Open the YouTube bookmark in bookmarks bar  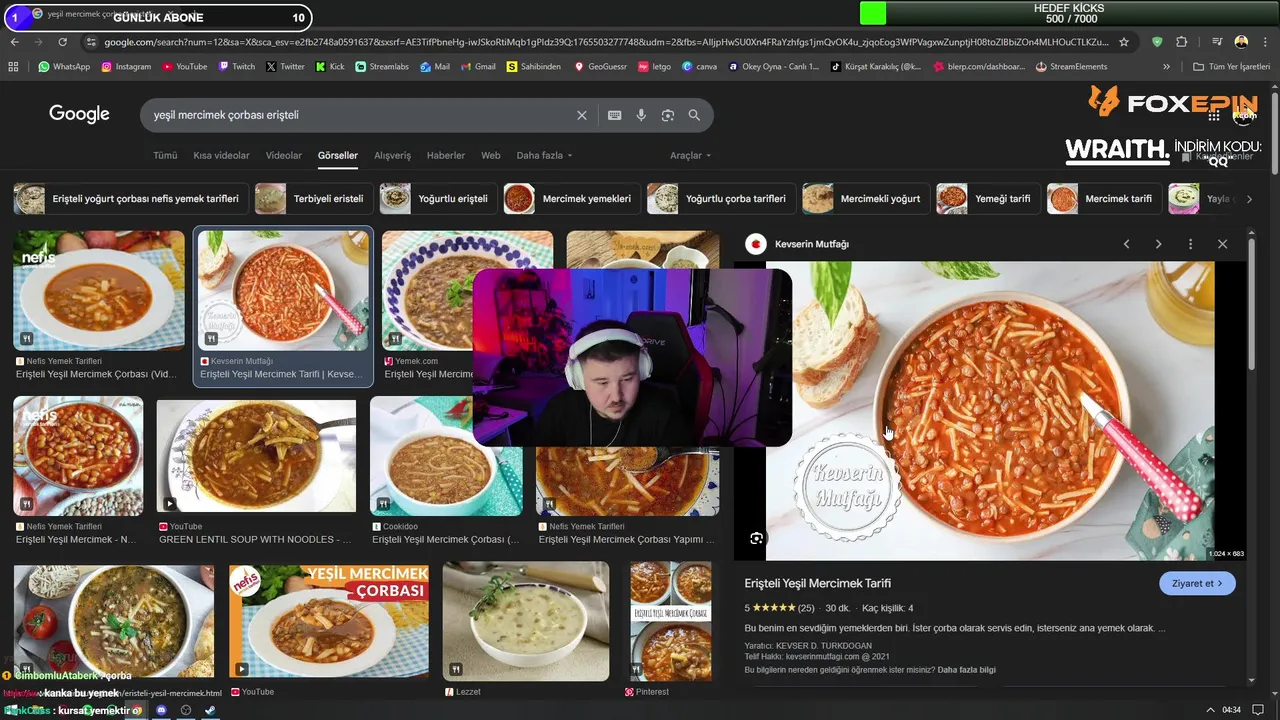click(184, 67)
